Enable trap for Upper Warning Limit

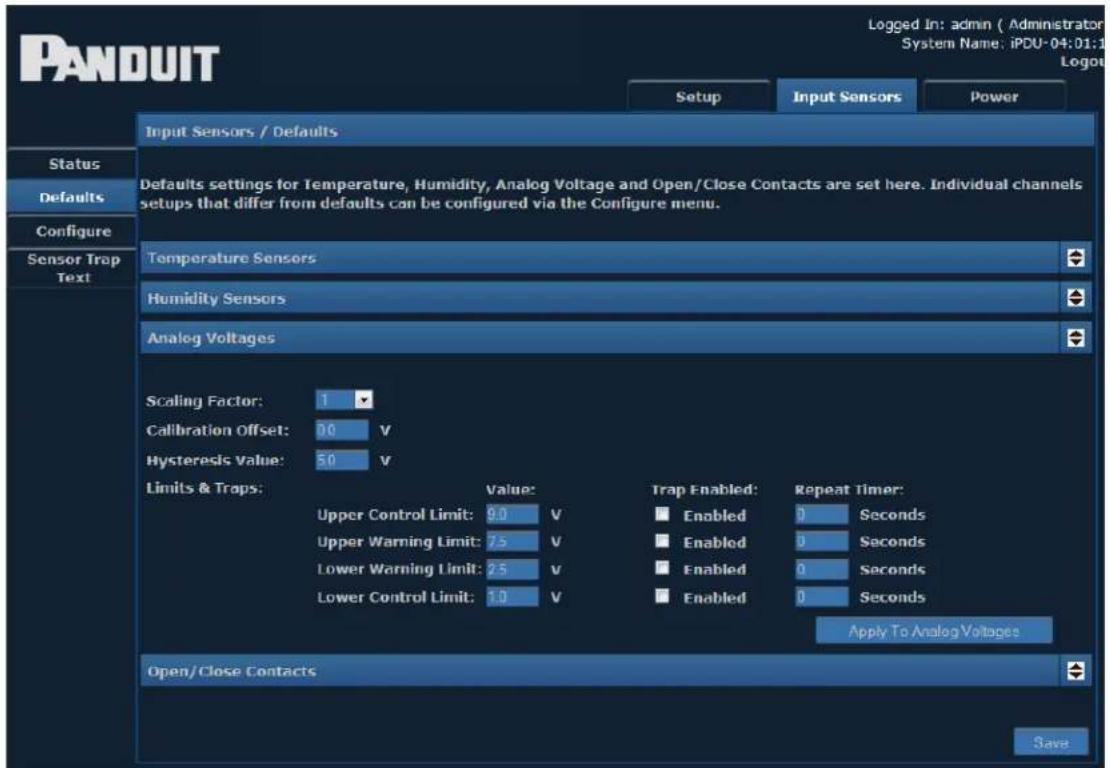pyautogui.click(x=662, y=541)
